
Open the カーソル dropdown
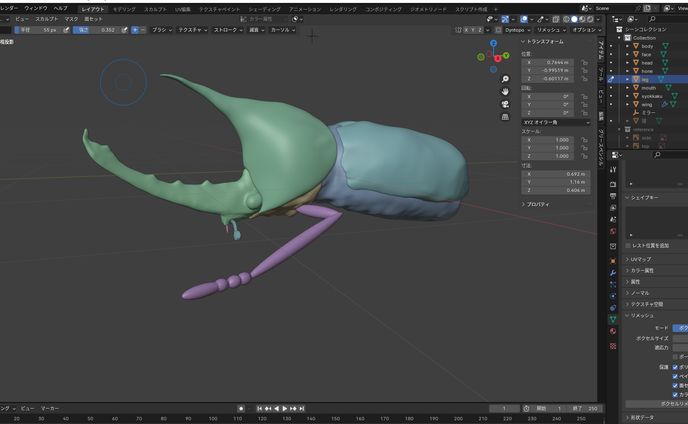pyautogui.click(x=283, y=30)
